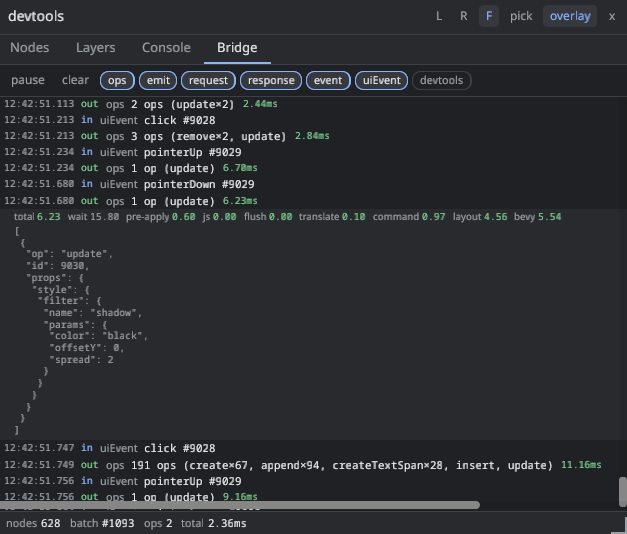
Task: Select the F floating dock mode
Action: 489,16
